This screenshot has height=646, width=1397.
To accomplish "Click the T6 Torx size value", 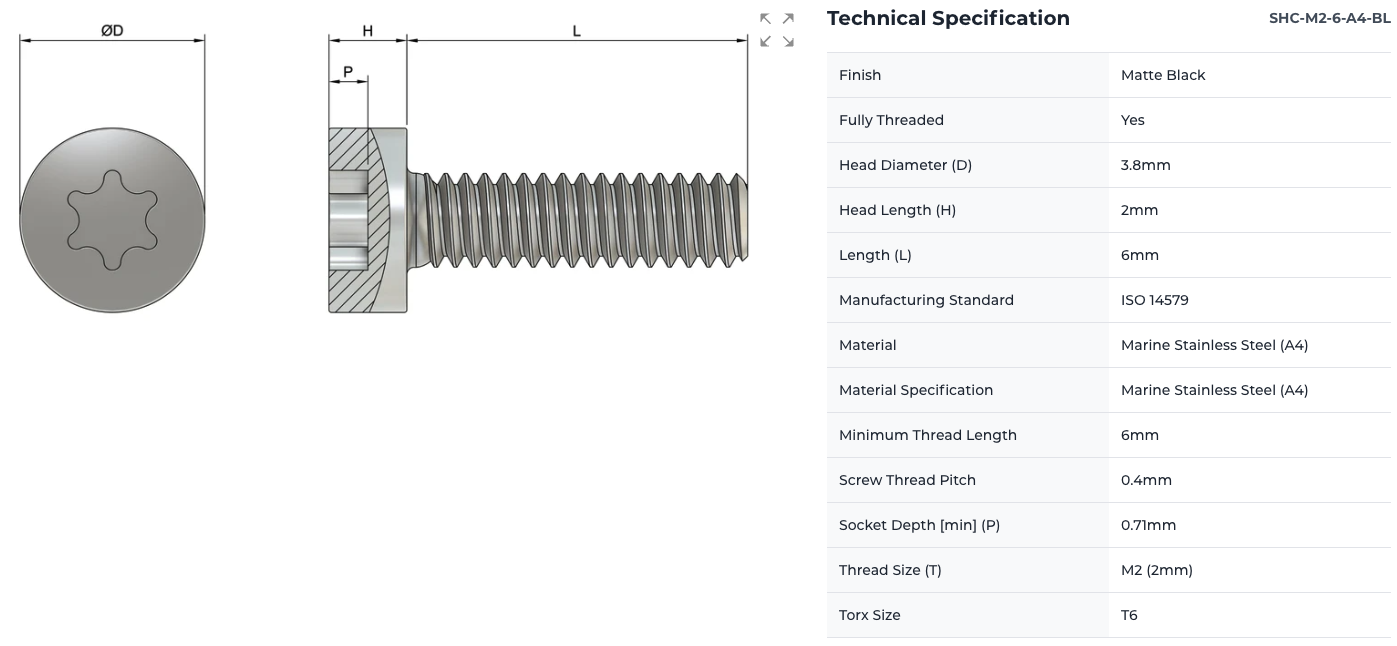I will tap(1129, 615).
